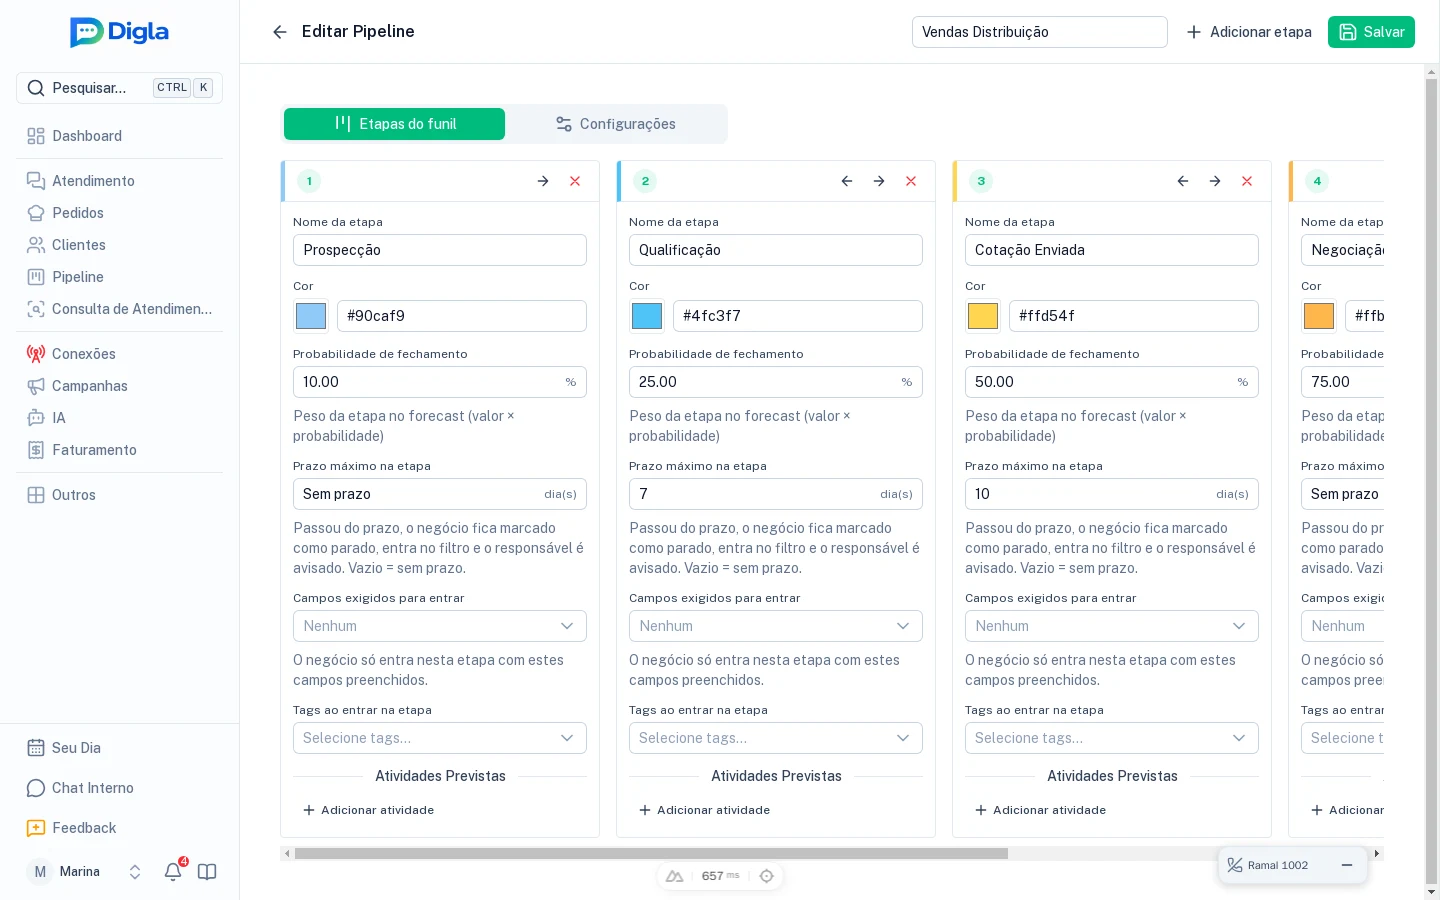The height and width of the screenshot is (900, 1440).
Task: Remove stage 1 with the red X
Action: coord(575,181)
